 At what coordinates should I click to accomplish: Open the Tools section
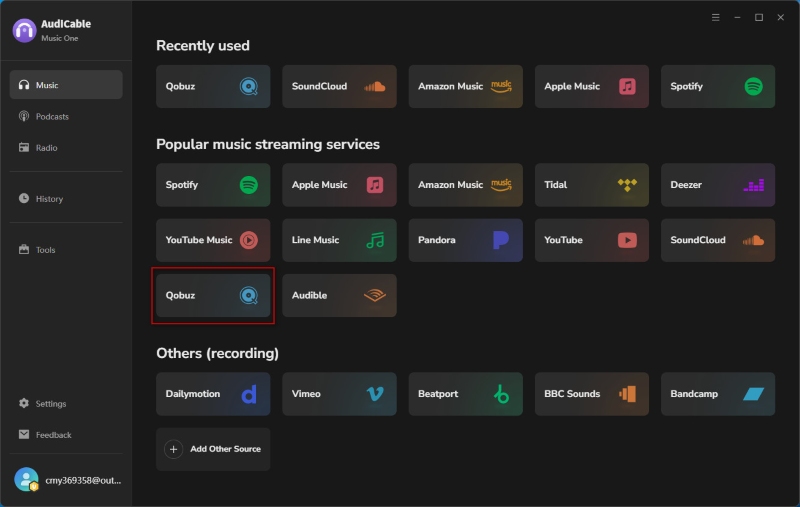66,249
